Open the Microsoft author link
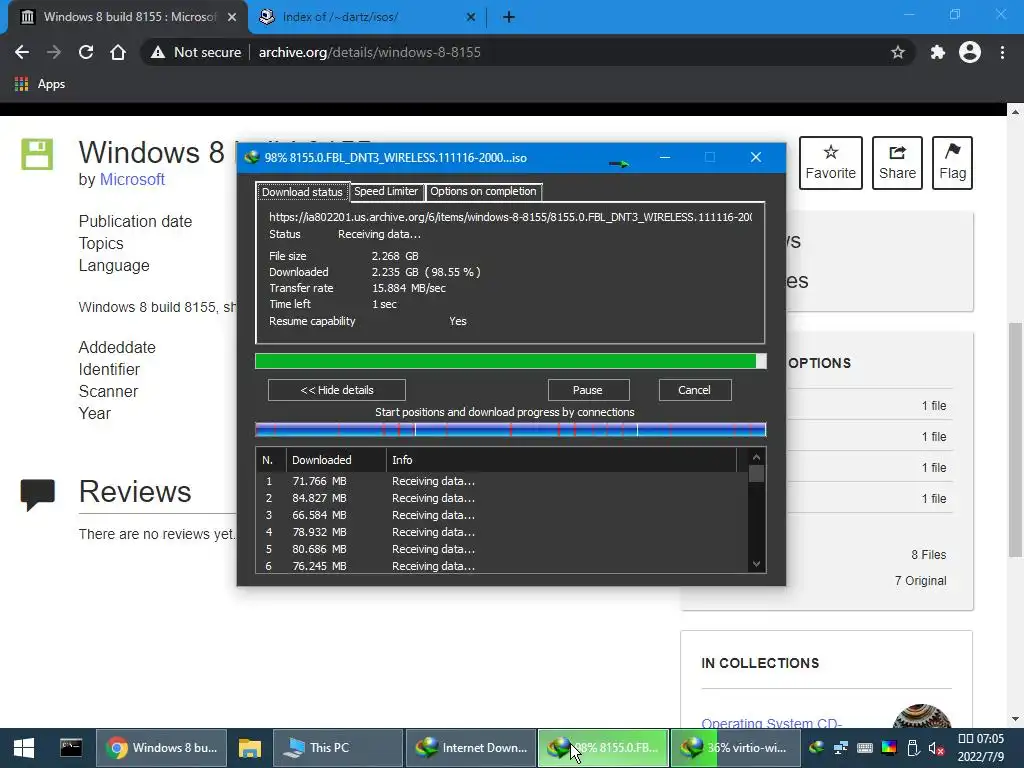1024x768 pixels. click(132, 179)
